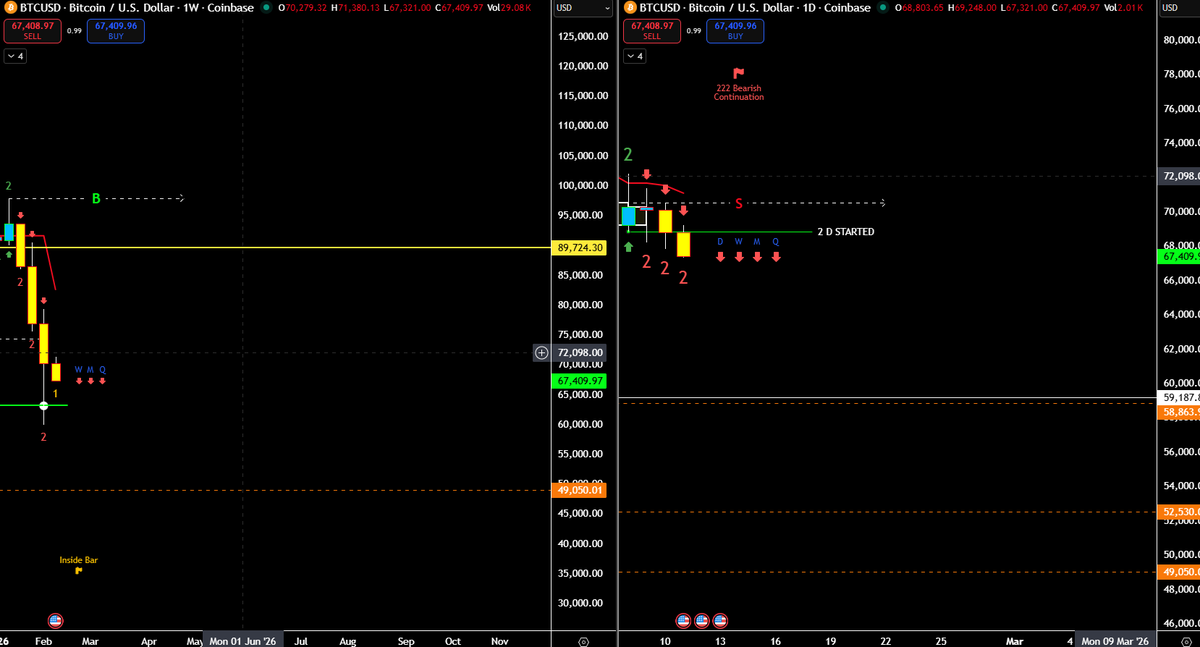The image size is (1200, 647).
Task: Click the spread value 0.99 on weekly chart
Action: (74, 30)
